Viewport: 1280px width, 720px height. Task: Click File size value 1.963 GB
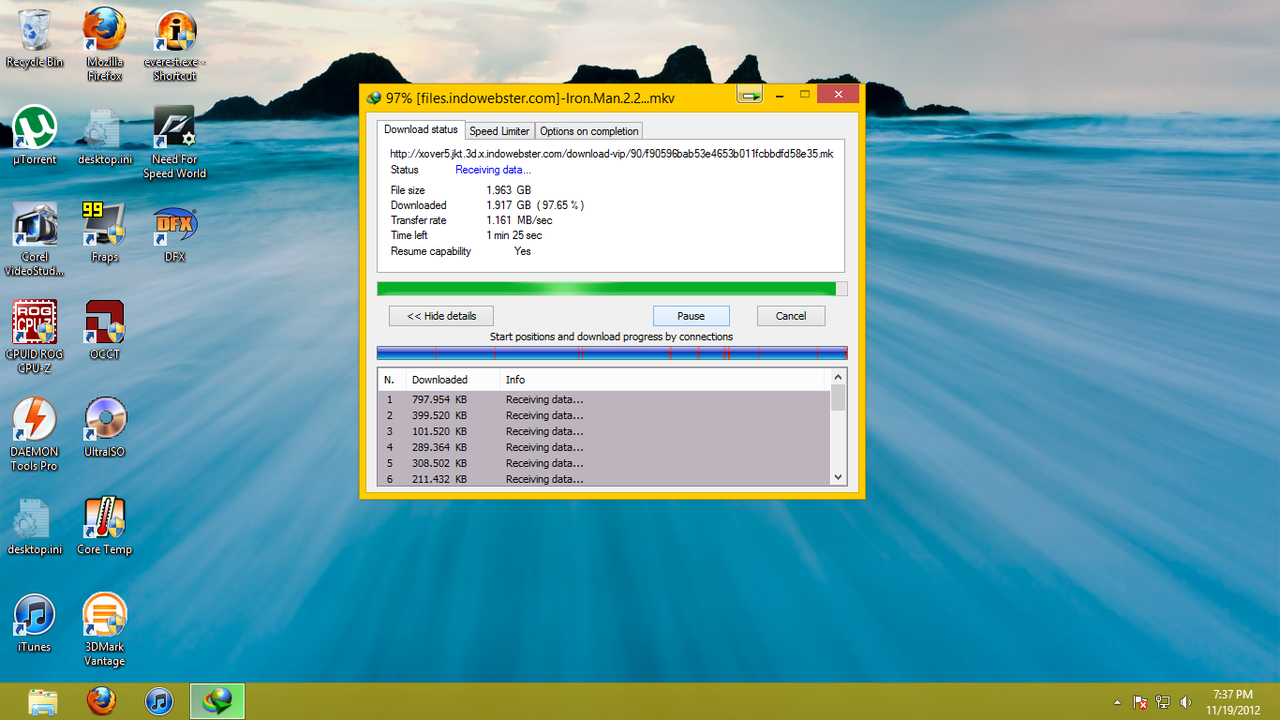point(509,190)
